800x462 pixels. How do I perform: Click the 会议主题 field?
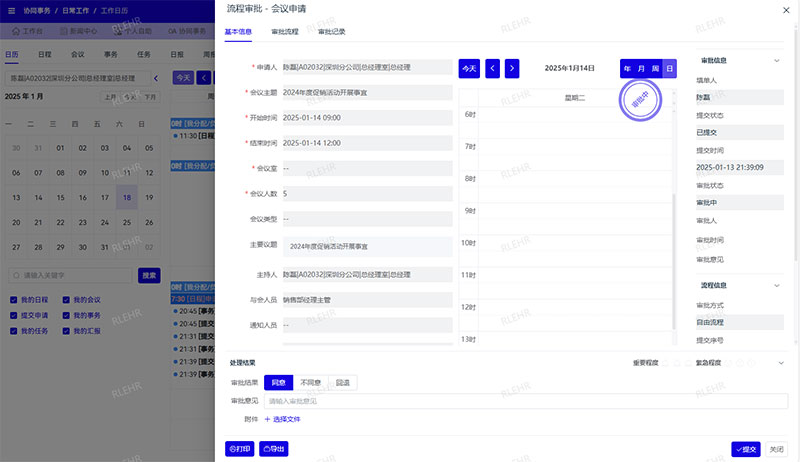tap(367, 92)
